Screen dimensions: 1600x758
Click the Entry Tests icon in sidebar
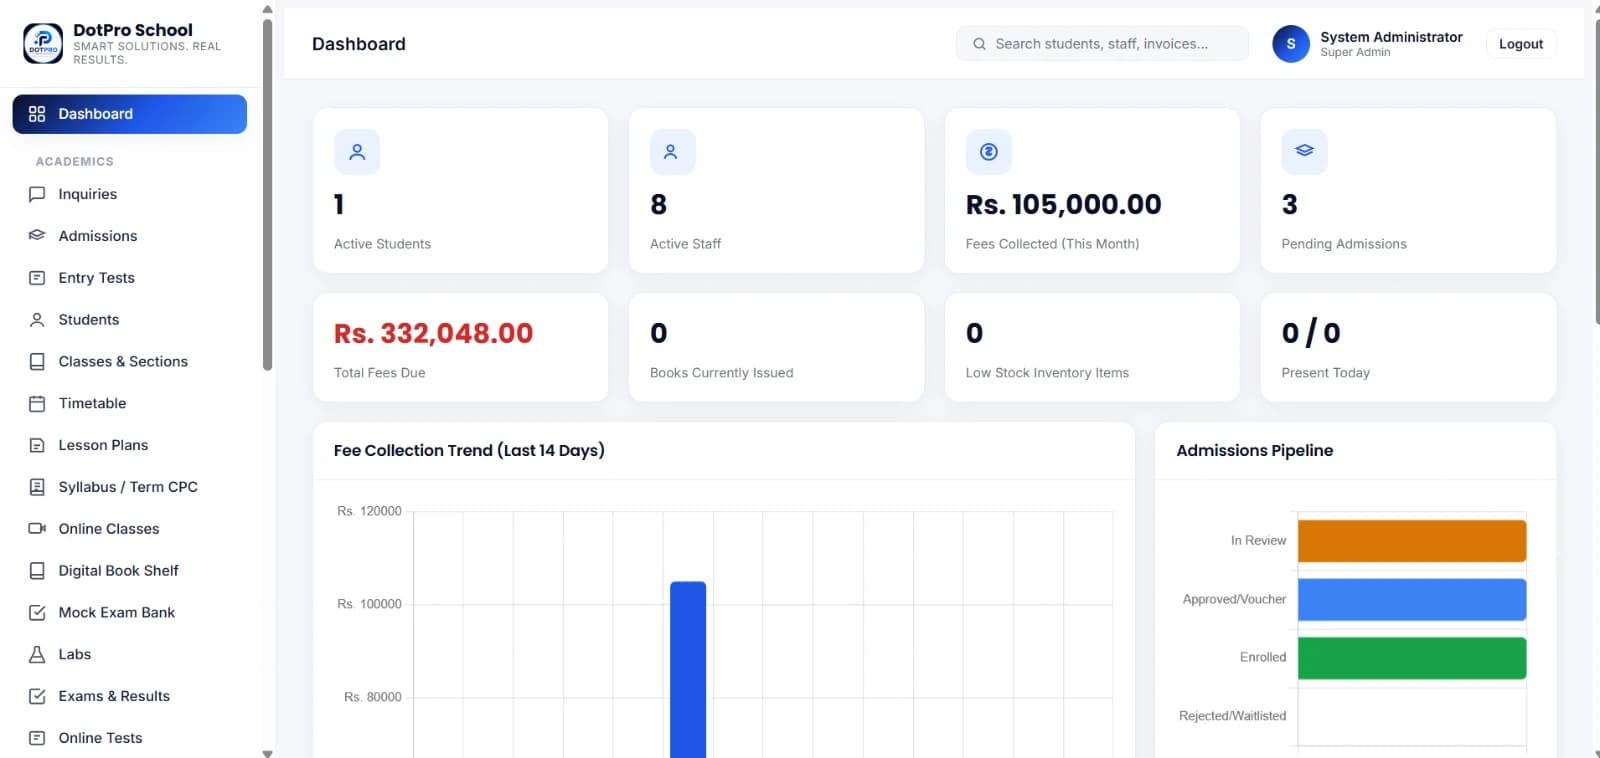[x=37, y=278]
